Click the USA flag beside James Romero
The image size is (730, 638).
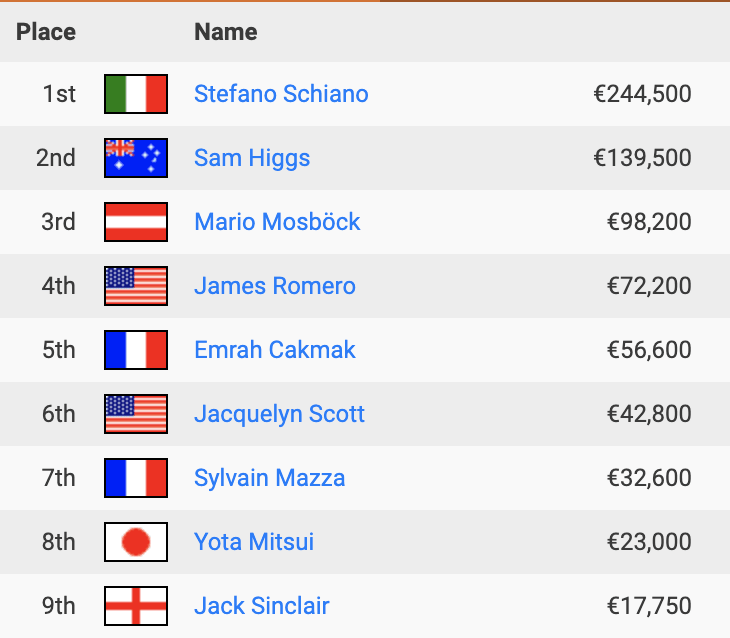point(135,286)
